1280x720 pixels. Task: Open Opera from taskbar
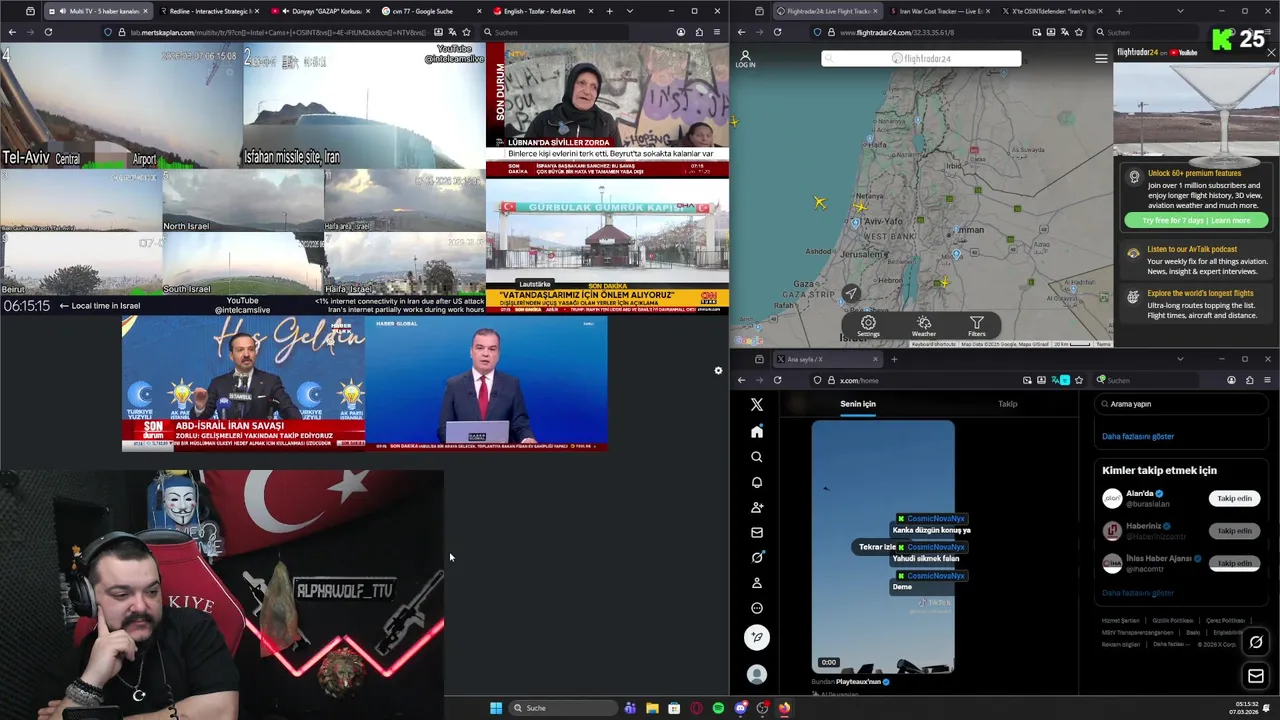click(x=697, y=708)
